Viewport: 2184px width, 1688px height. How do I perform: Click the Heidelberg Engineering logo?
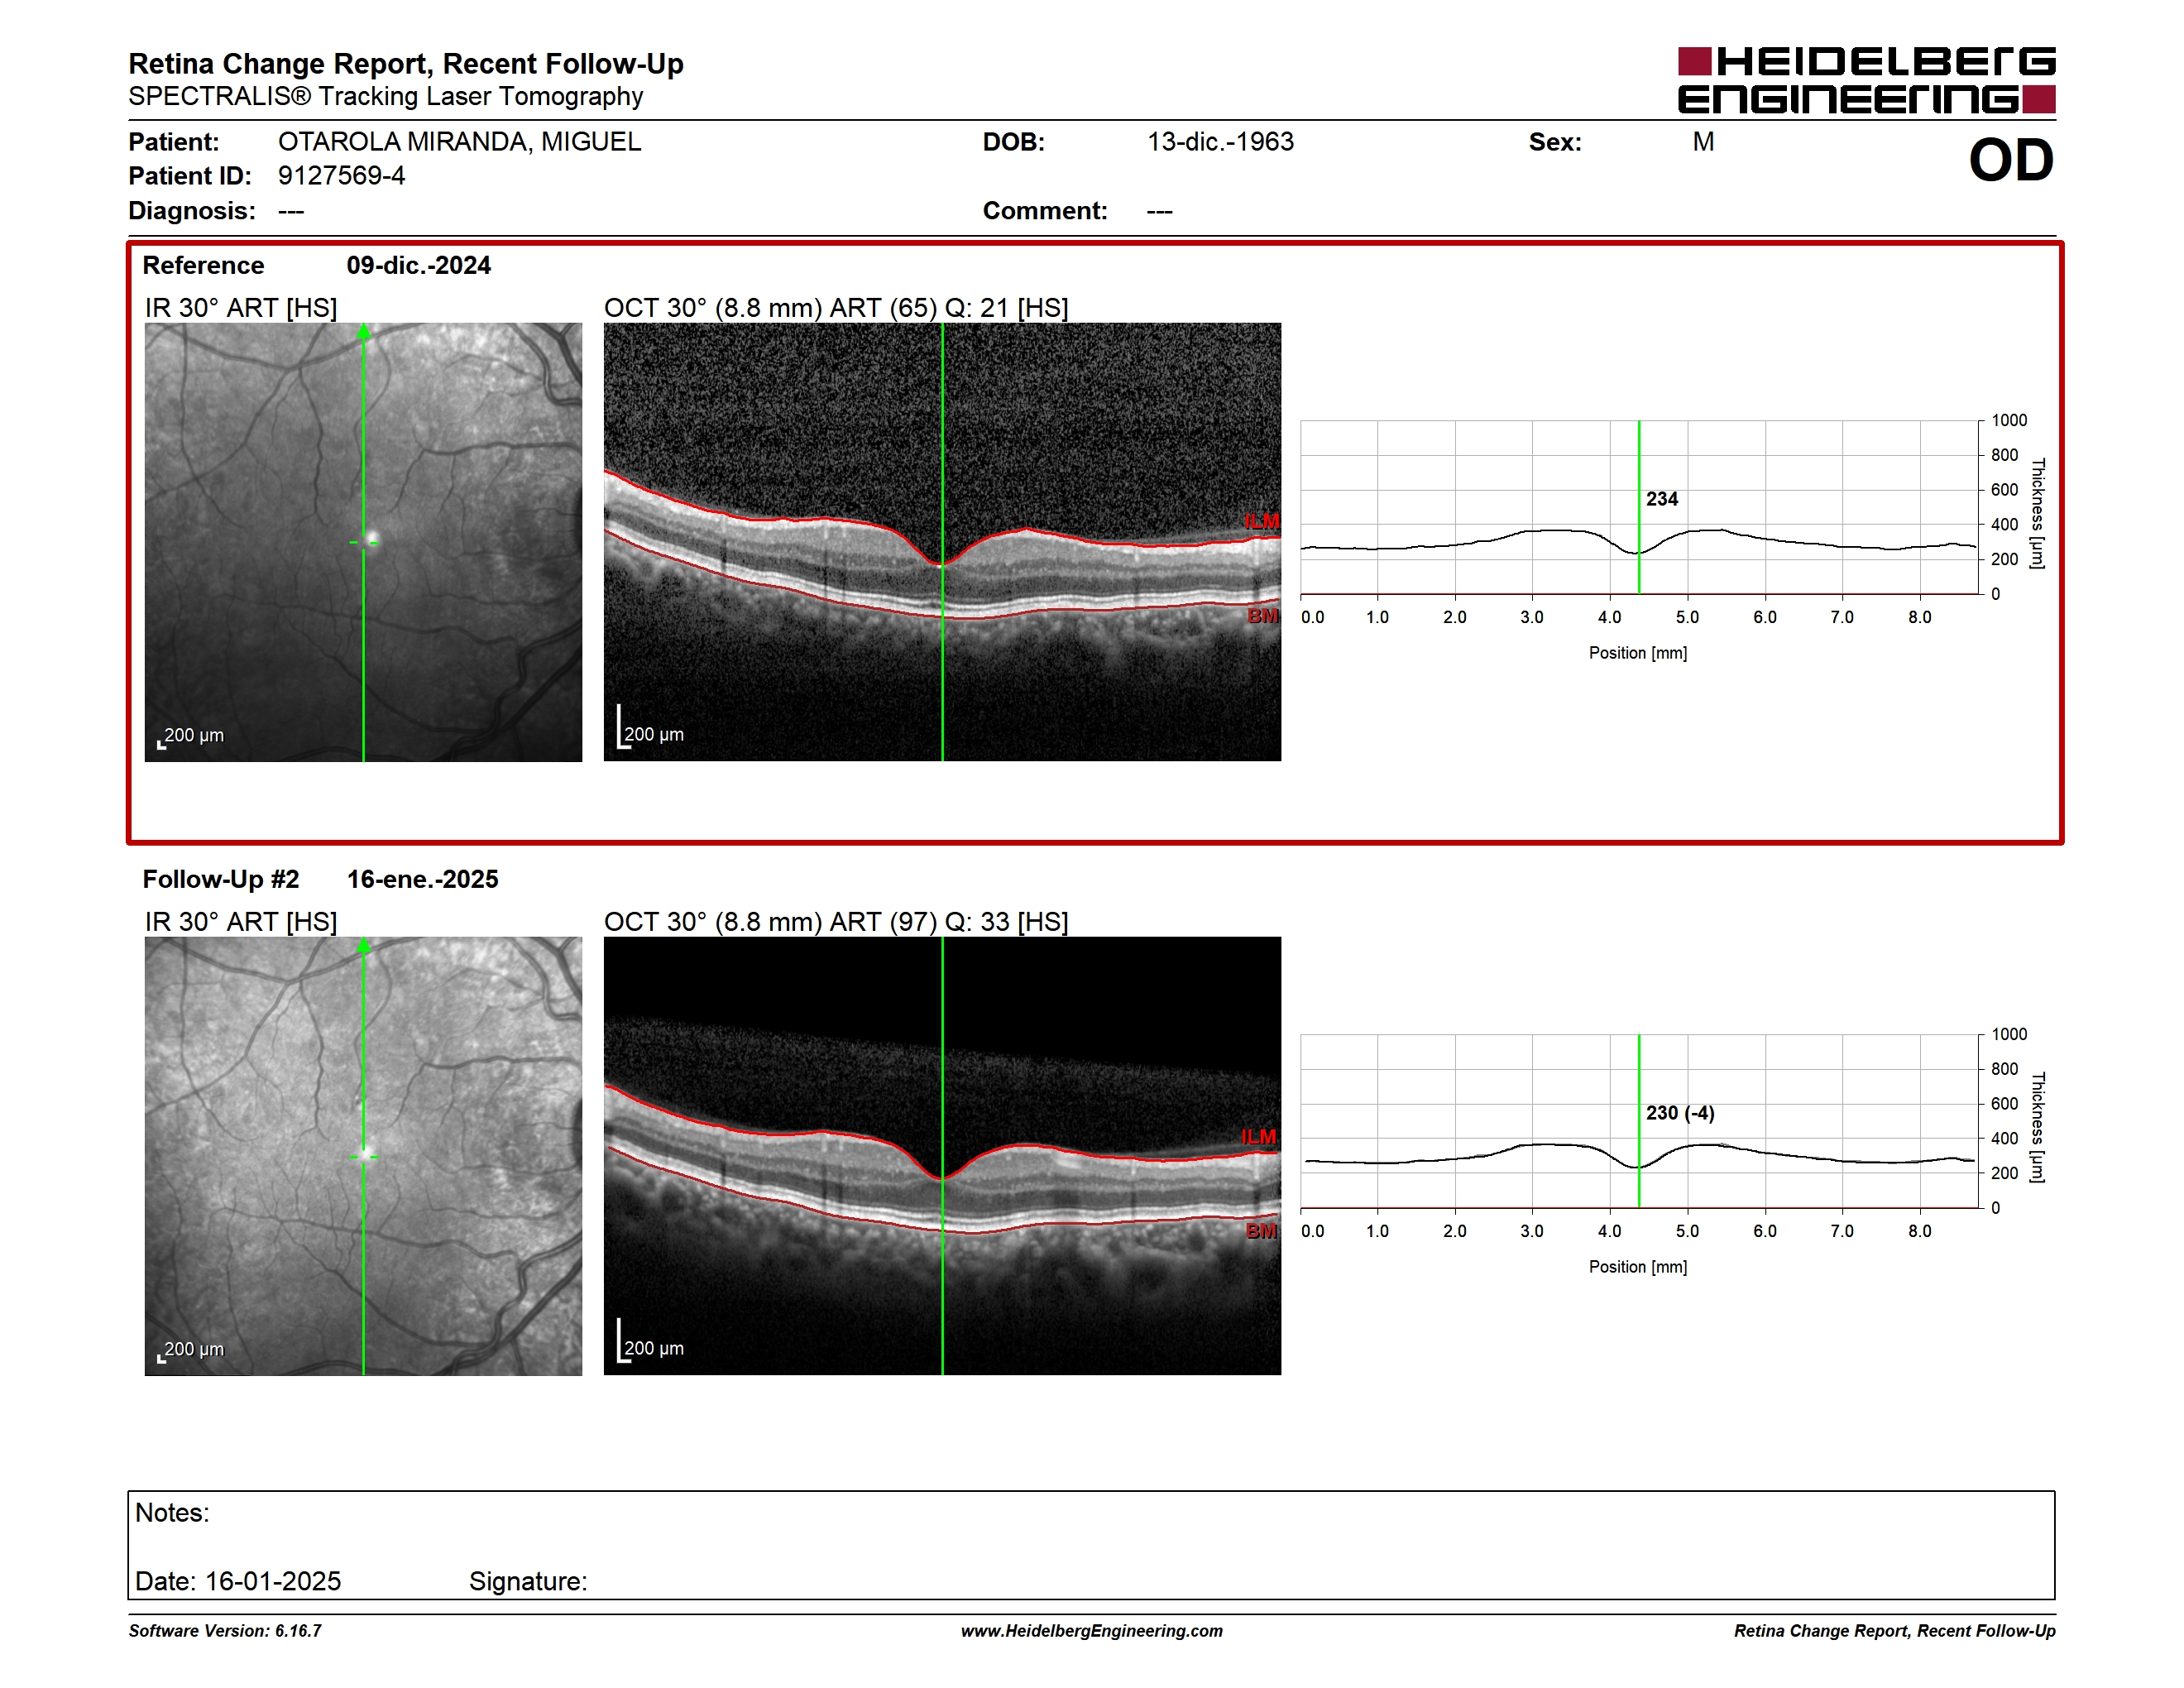(1866, 80)
